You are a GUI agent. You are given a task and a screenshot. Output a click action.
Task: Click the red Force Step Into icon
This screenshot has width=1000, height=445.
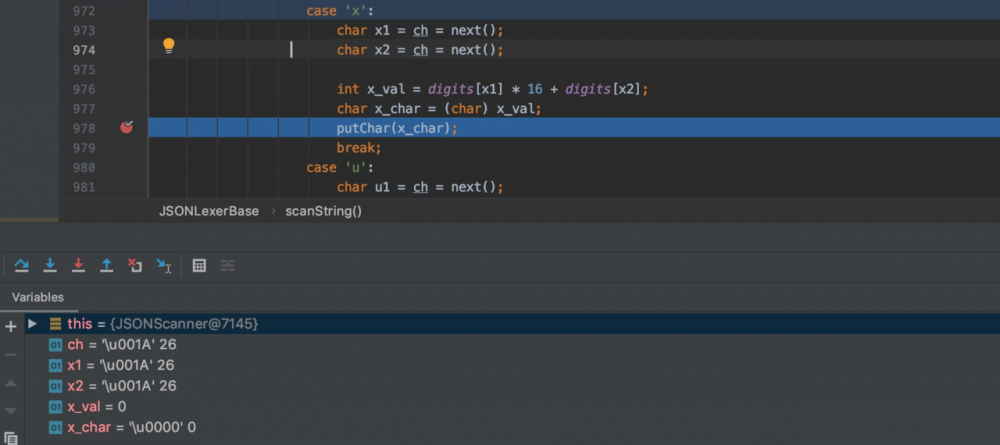coord(78,265)
